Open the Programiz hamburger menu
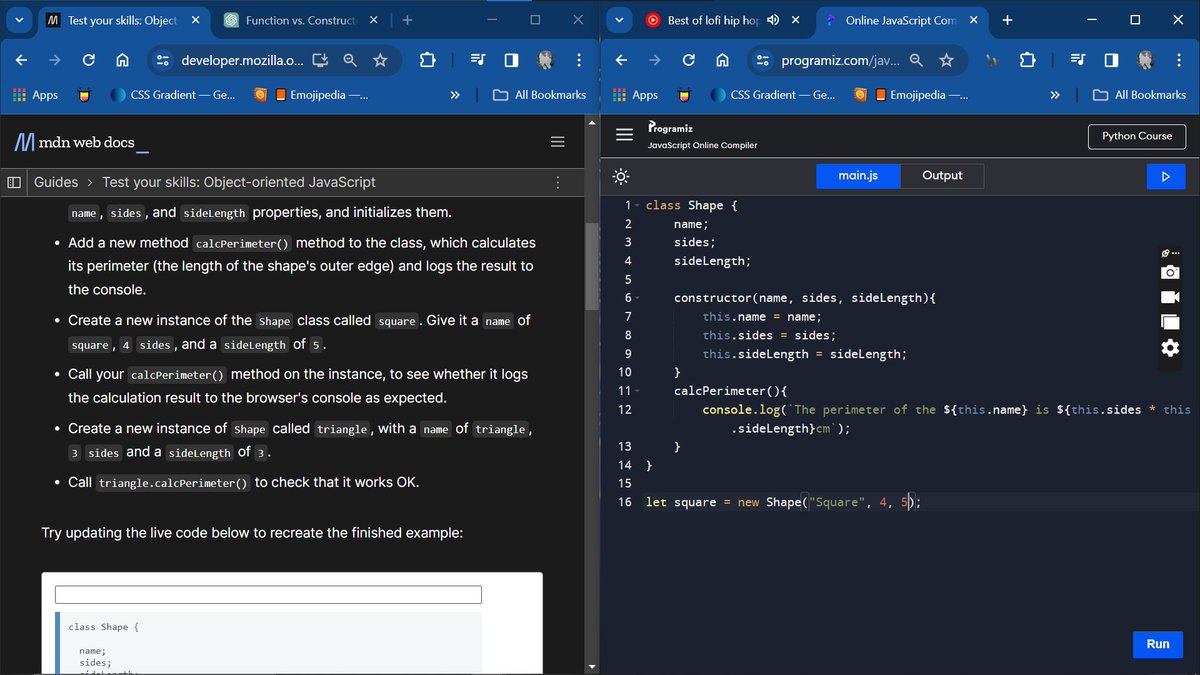The height and width of the screenshot is (675, 1200). pyautogui.click(x=625, y=135)
